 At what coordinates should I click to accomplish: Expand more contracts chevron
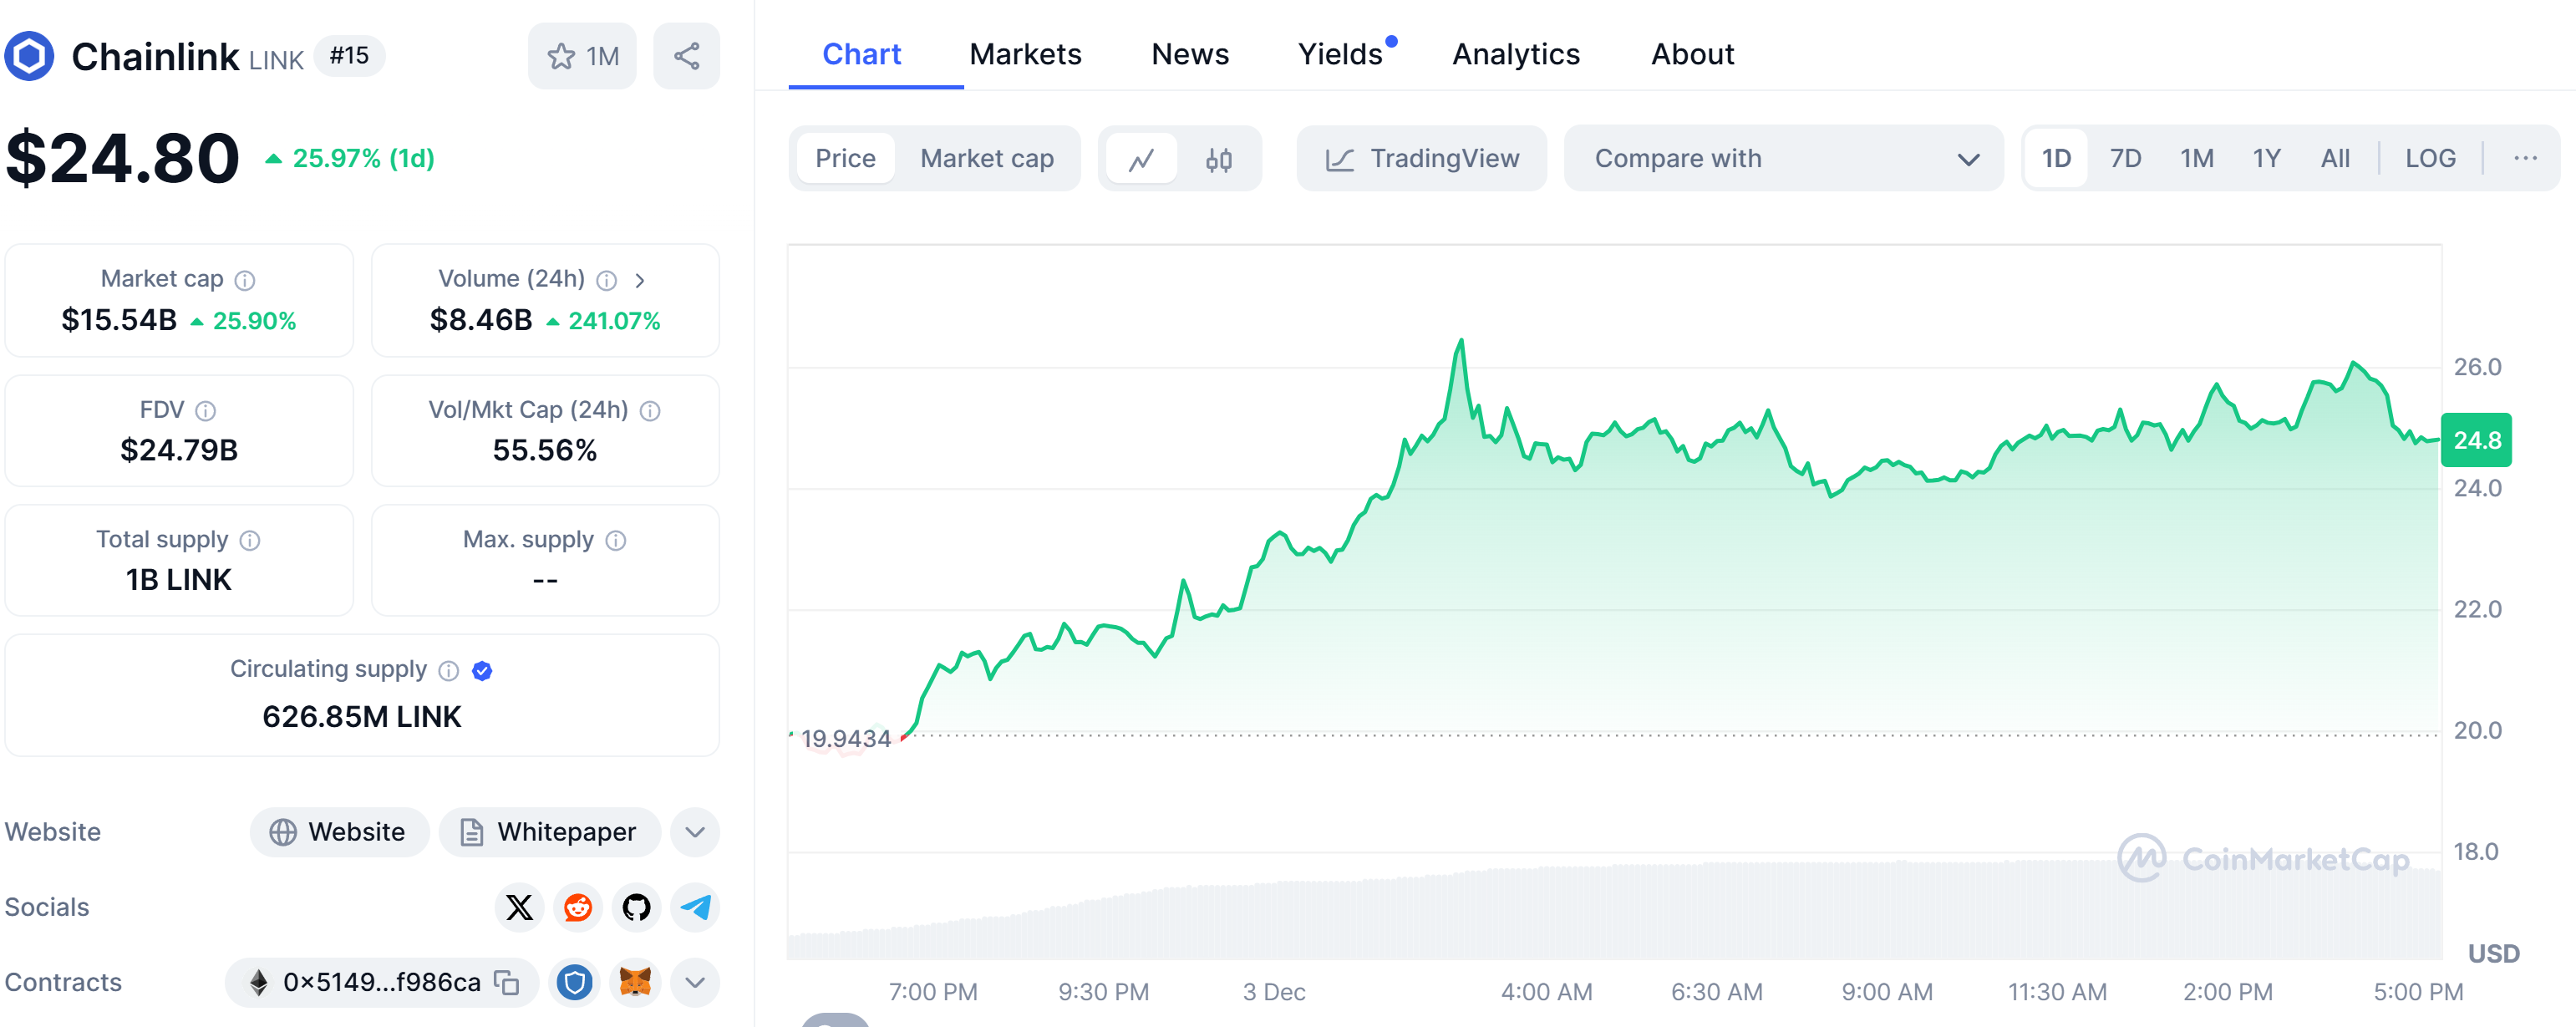click(x=695, y=982)
